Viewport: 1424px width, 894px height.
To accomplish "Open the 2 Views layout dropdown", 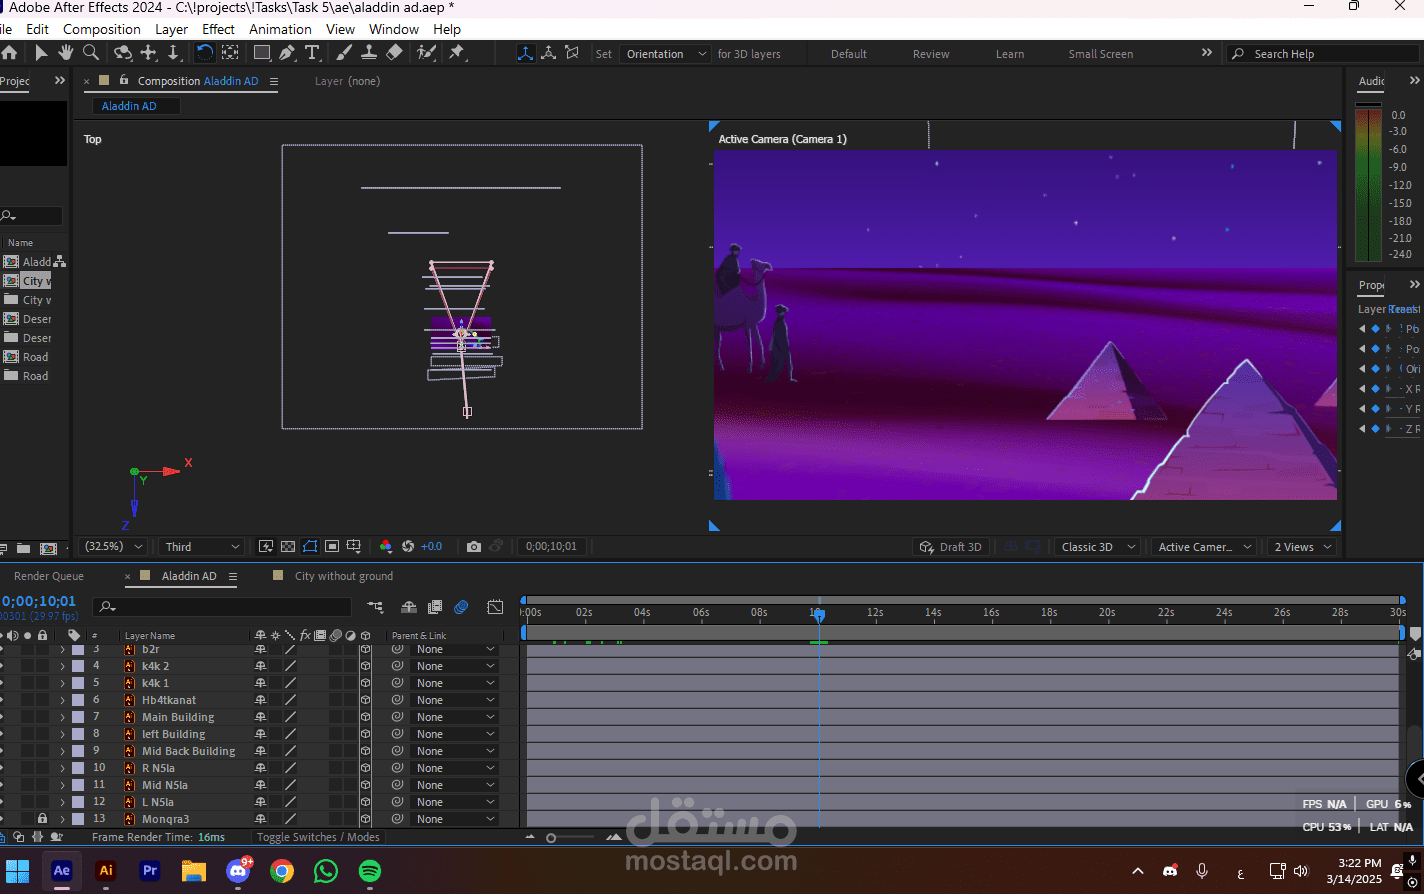I will (x=1302, y=547).
